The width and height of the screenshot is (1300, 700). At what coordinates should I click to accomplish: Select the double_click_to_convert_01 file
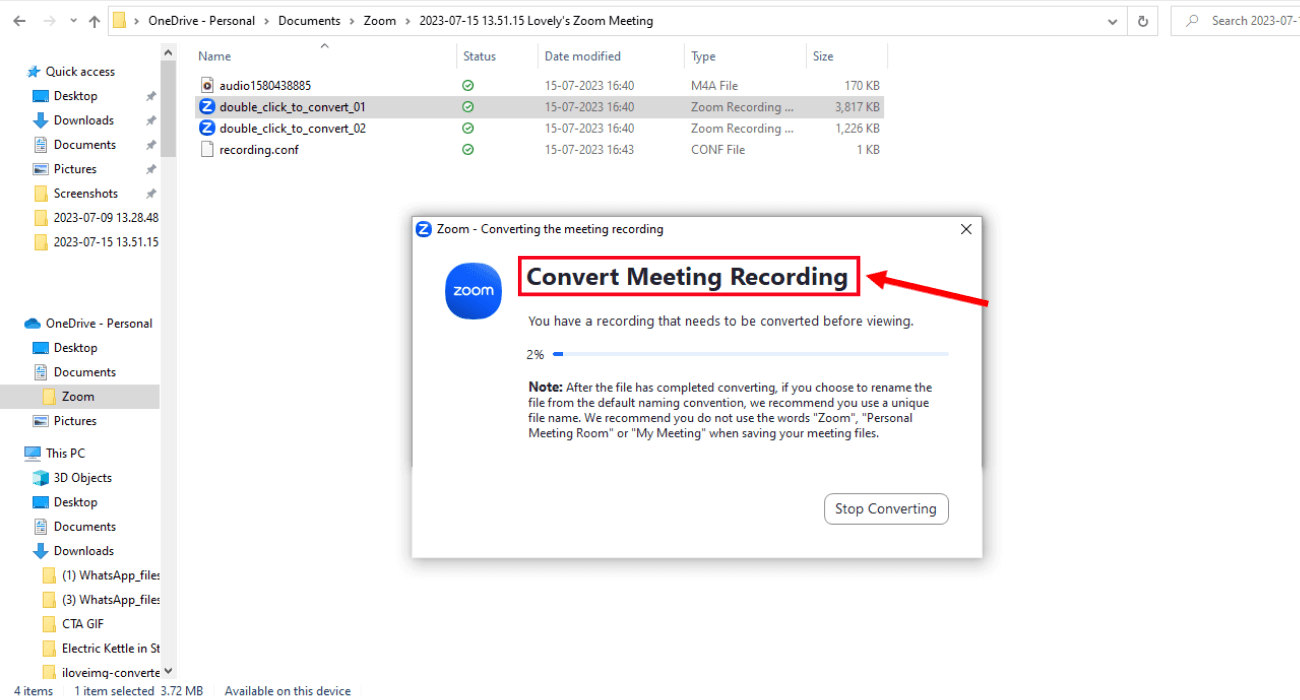[x=539, y=107]
